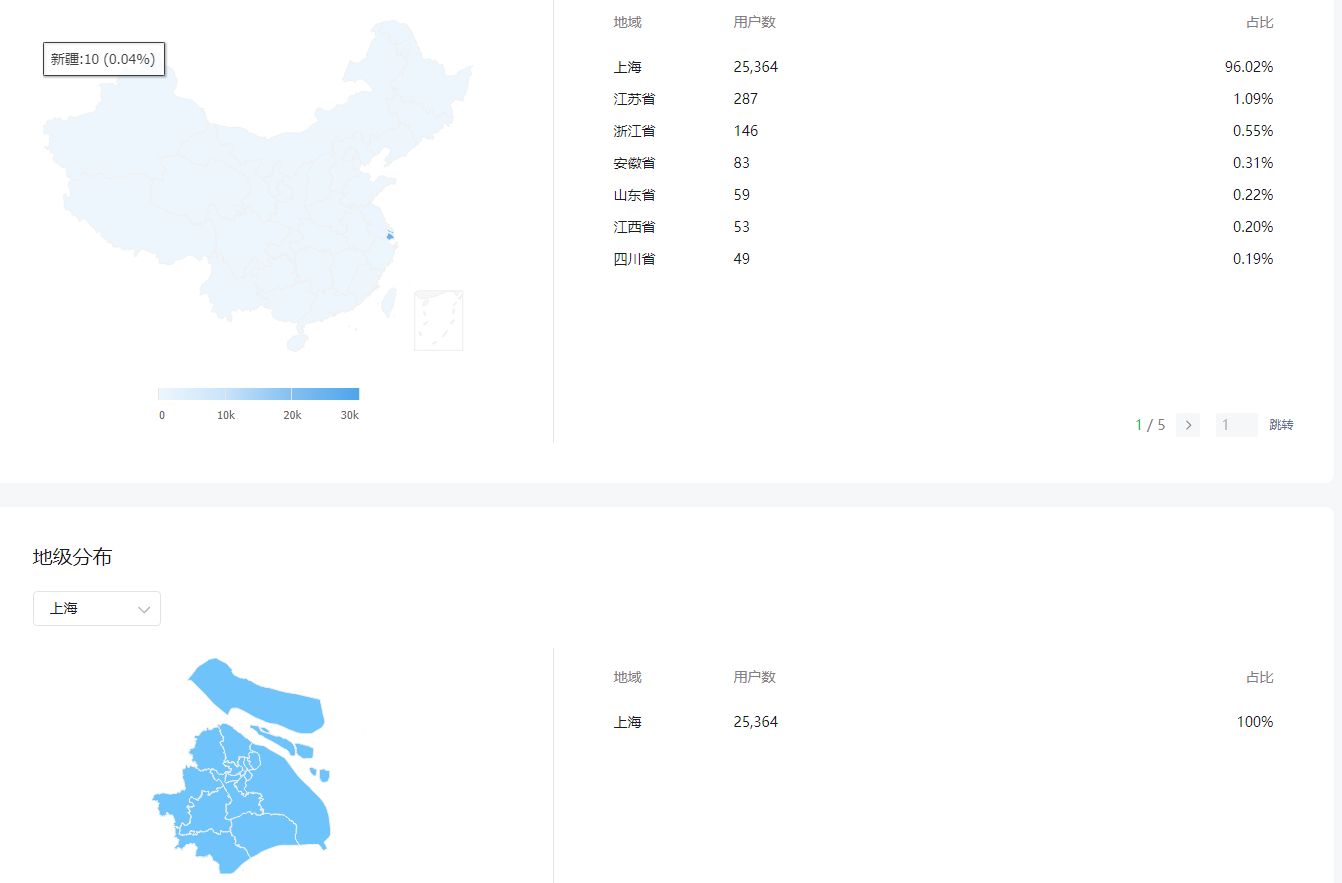Open the 上海 region dropdown

(x=97, y=608)
